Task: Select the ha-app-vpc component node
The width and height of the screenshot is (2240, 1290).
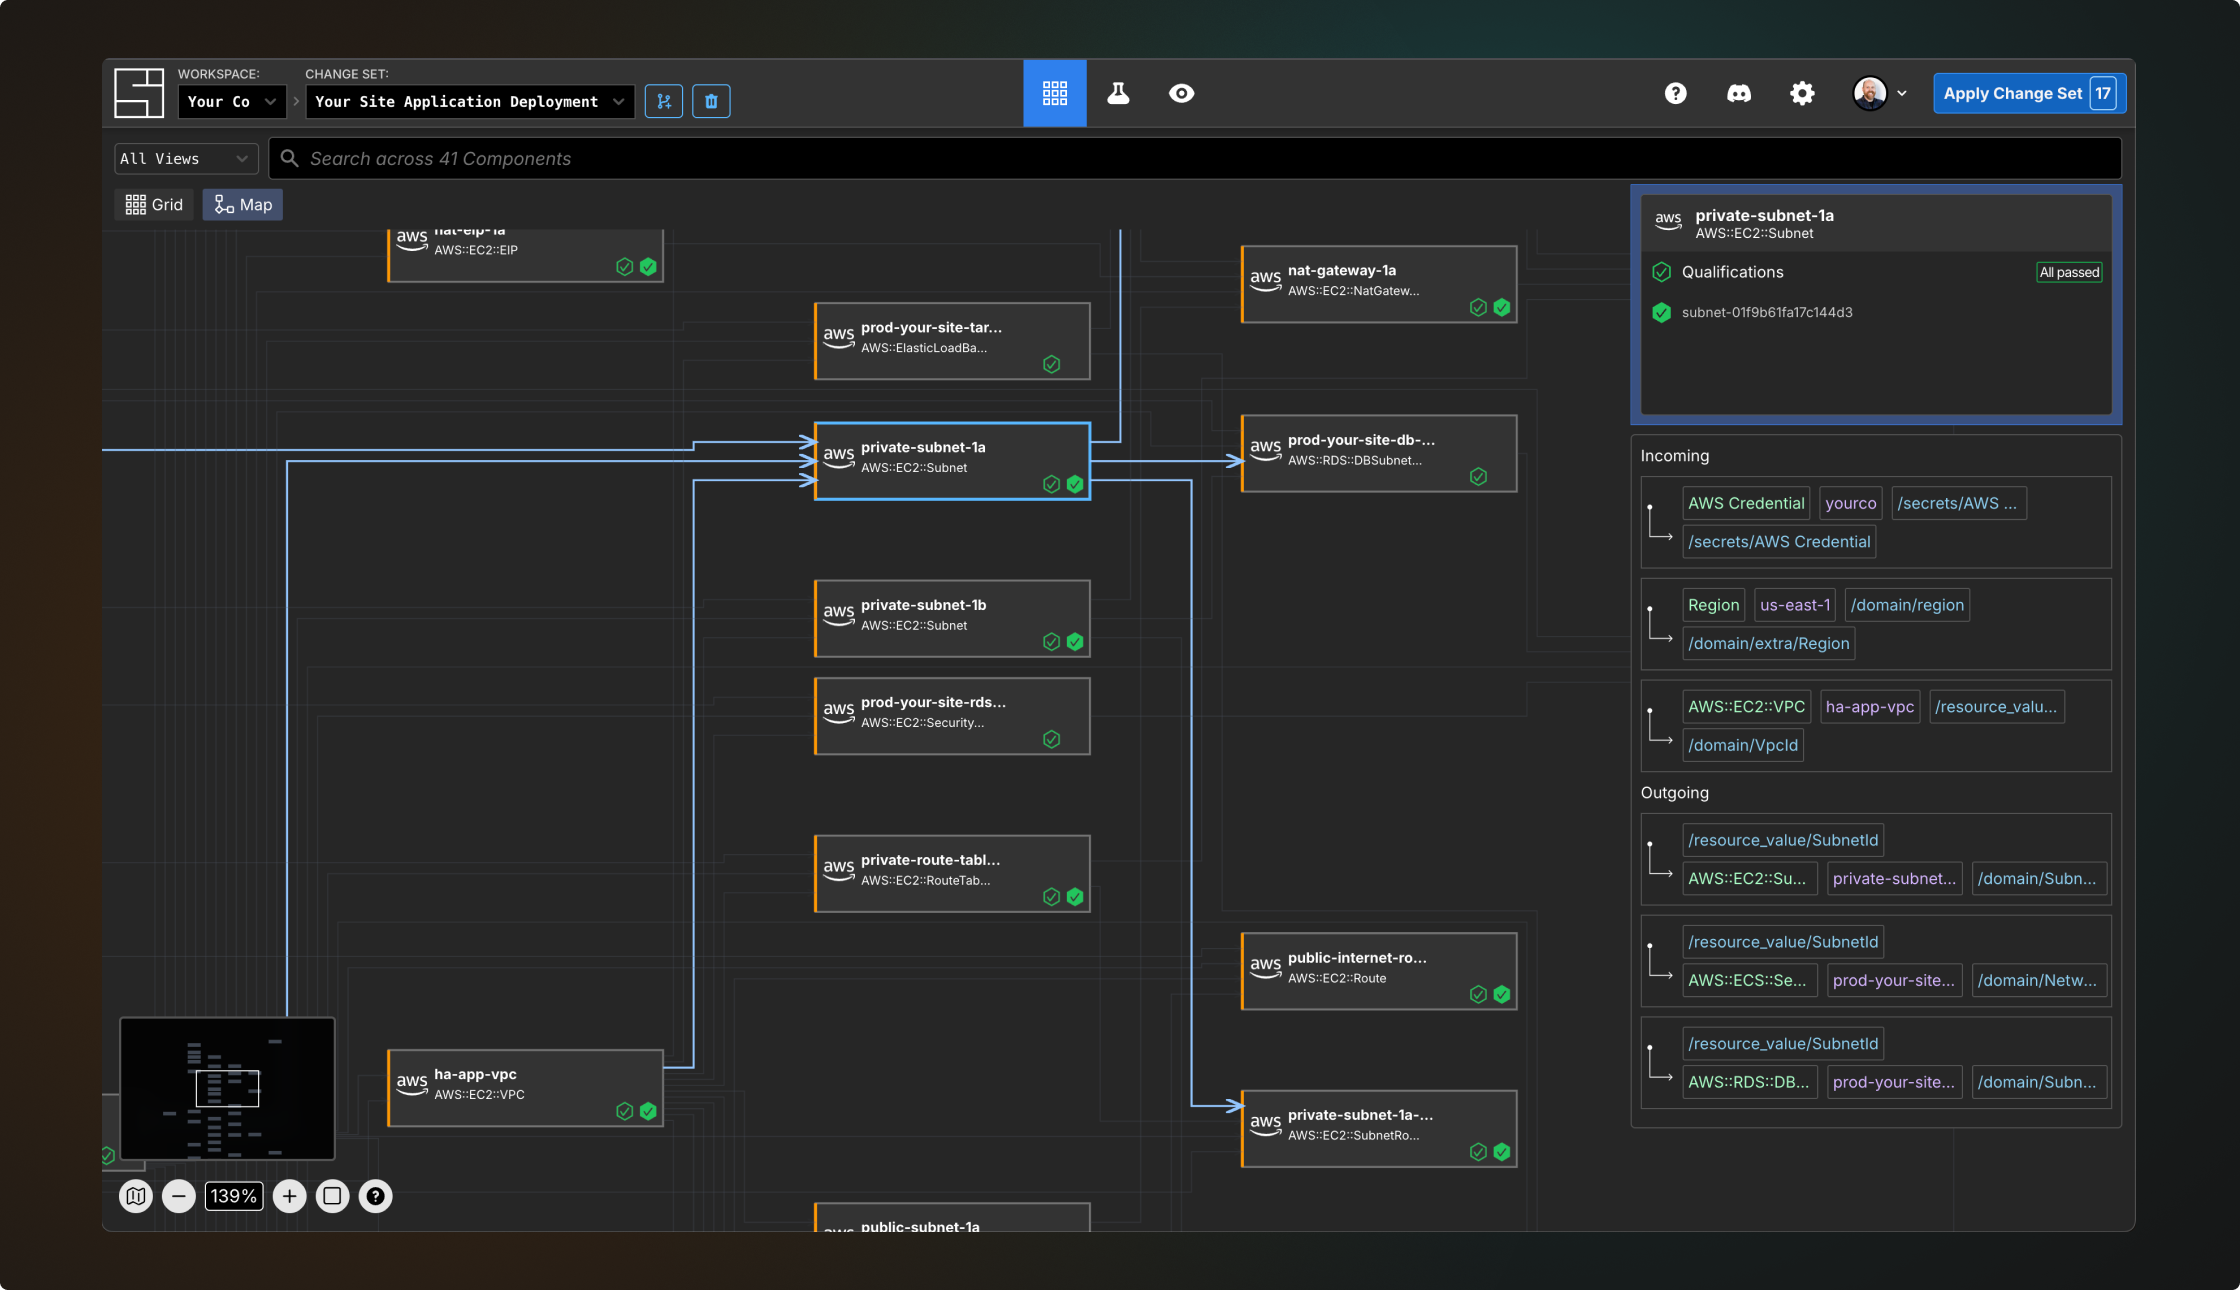Action: click(x=525, y=1087)
